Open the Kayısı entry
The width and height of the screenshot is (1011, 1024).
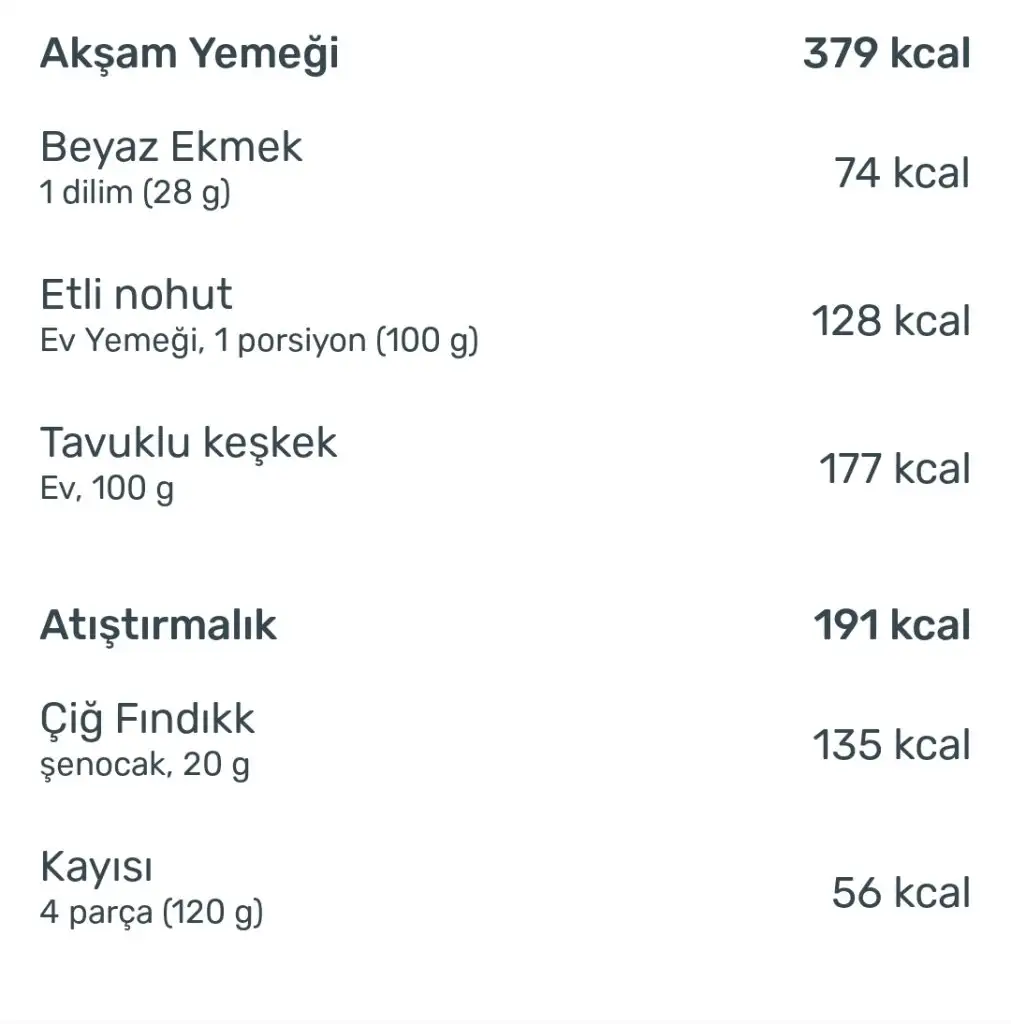pyautogui.click(x=96, y=867)
